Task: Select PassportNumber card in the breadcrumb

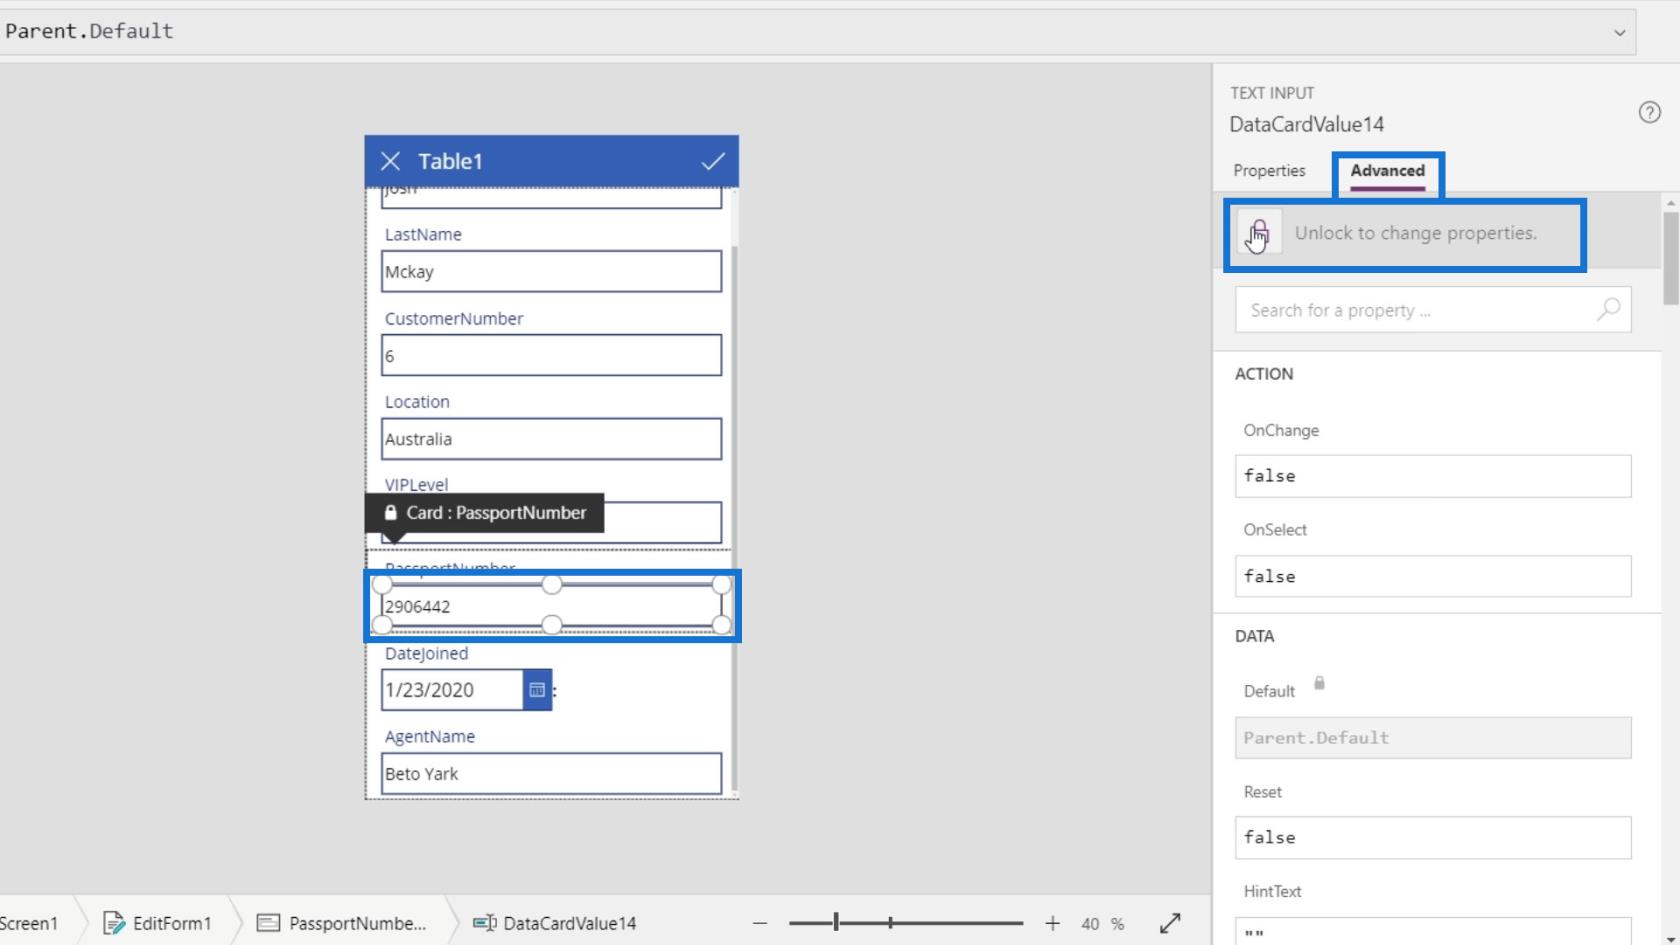Action: coord(342,923)
